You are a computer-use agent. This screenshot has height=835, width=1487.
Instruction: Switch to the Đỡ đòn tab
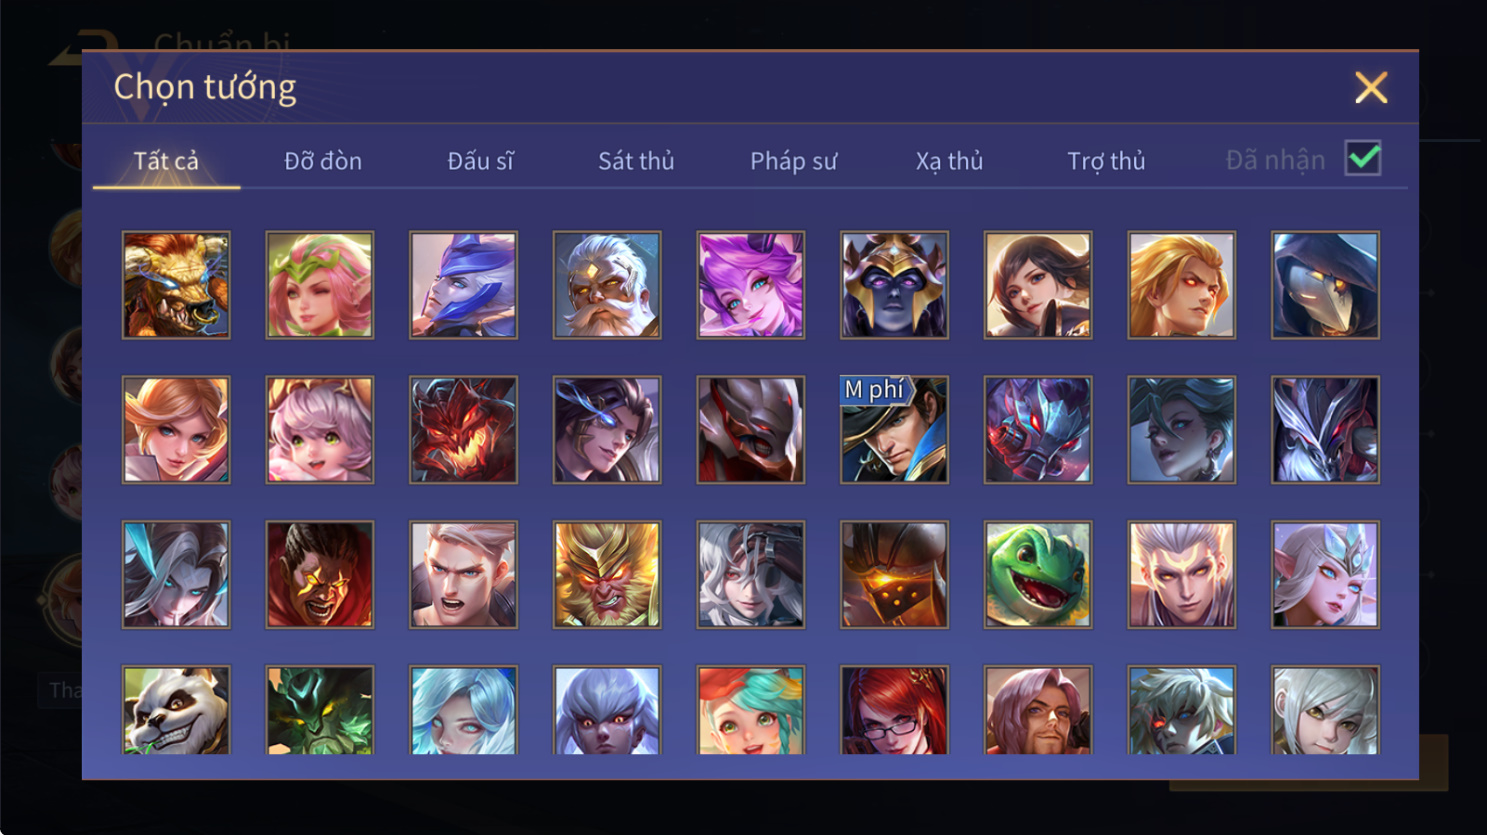(323, 161)
